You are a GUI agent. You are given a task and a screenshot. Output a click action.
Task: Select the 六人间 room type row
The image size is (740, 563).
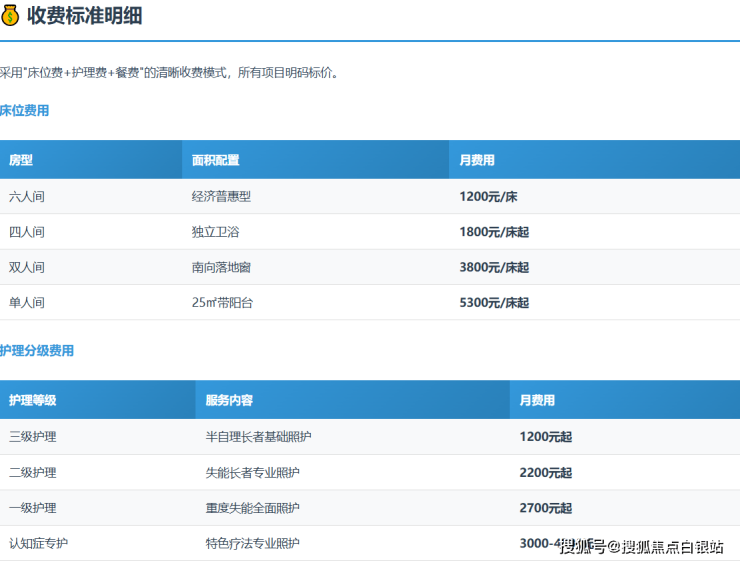(x=27, y=197)
